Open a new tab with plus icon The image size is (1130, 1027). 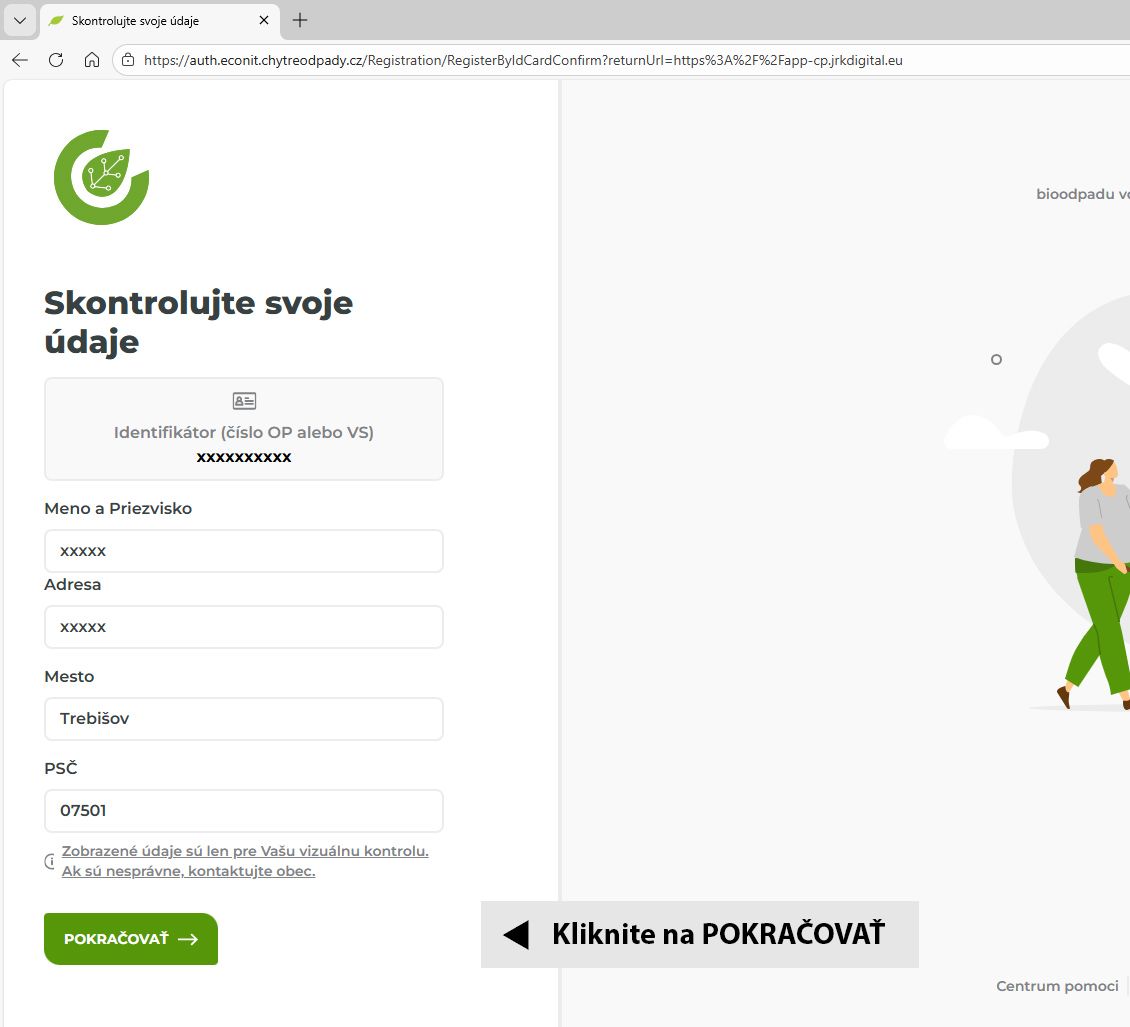pyautogui.click(x=300, y=20)
